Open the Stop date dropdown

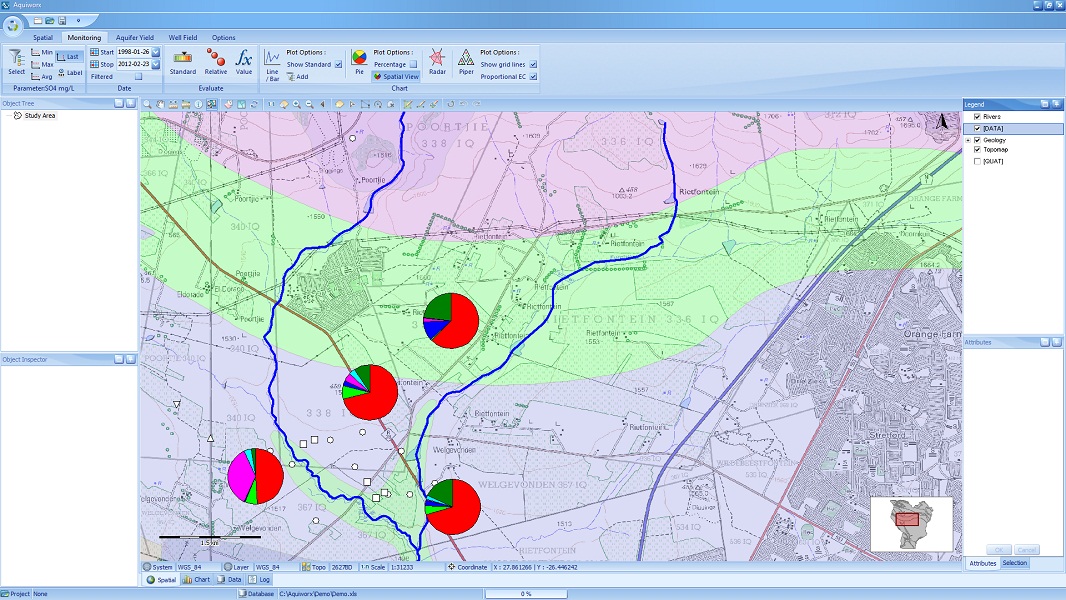[x=156, y=64]
